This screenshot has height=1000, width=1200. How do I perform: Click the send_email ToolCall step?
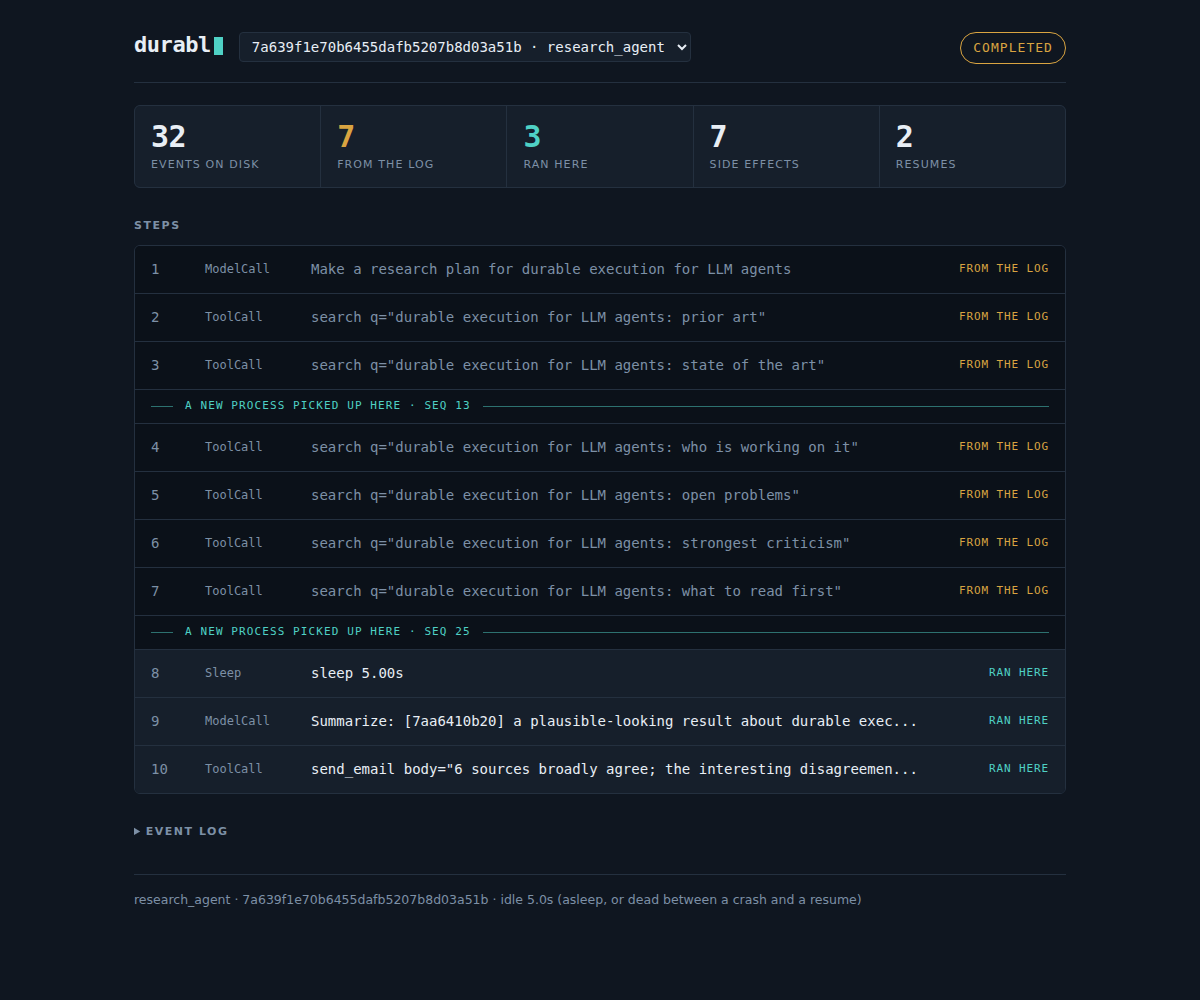pos(600,769)
